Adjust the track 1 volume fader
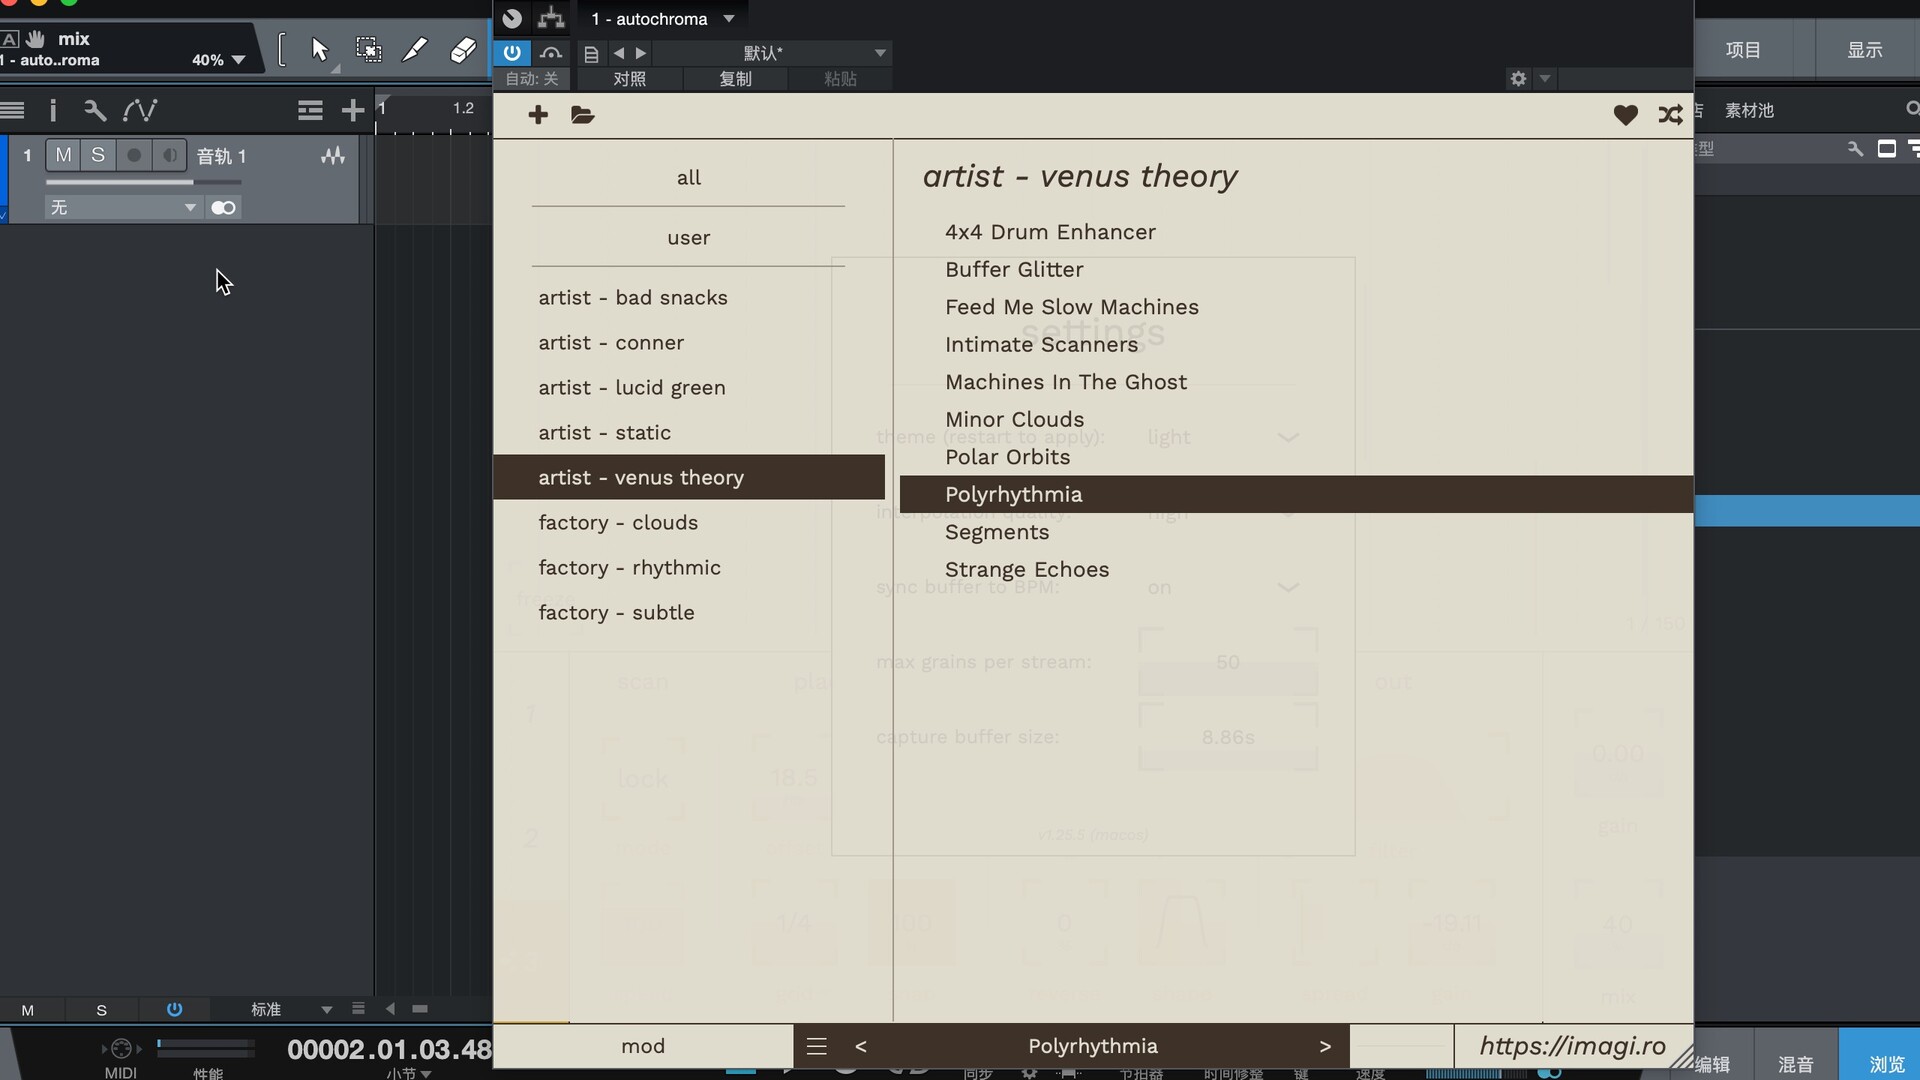Screen dimensions: 1920x1080 click(192, 182)
